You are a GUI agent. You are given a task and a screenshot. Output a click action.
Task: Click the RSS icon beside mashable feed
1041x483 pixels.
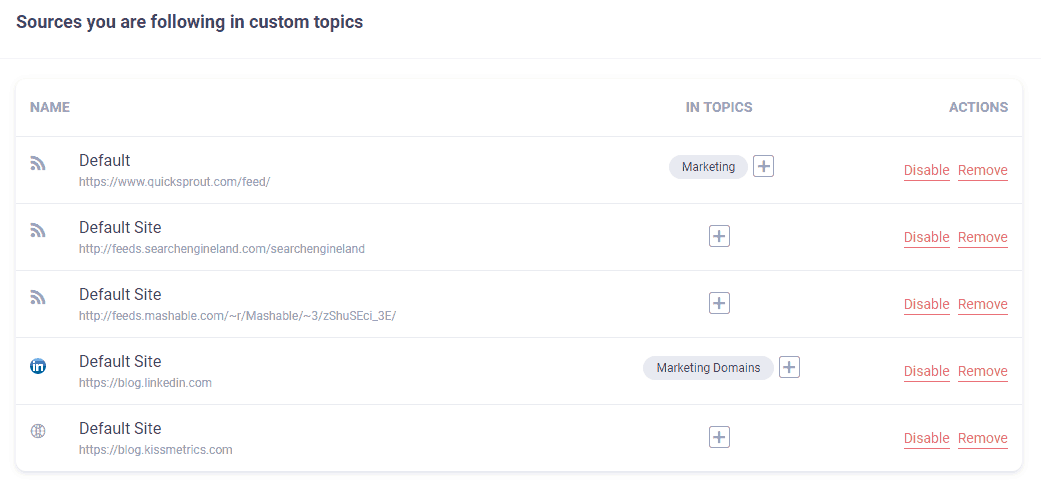pos(38,298)
